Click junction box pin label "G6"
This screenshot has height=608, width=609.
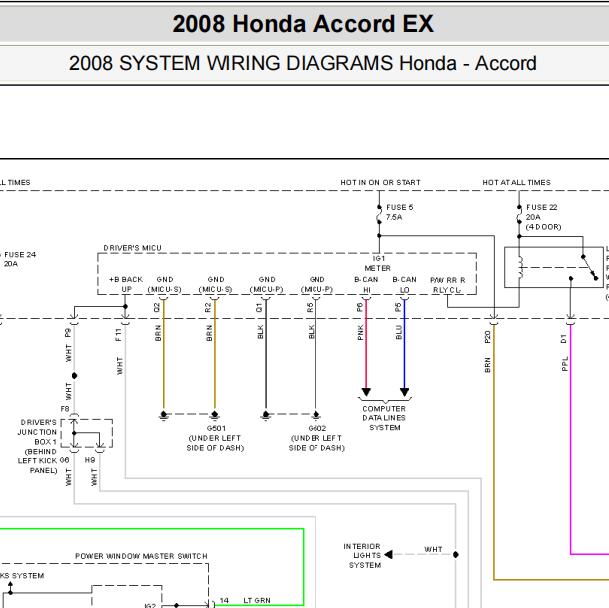64,460
